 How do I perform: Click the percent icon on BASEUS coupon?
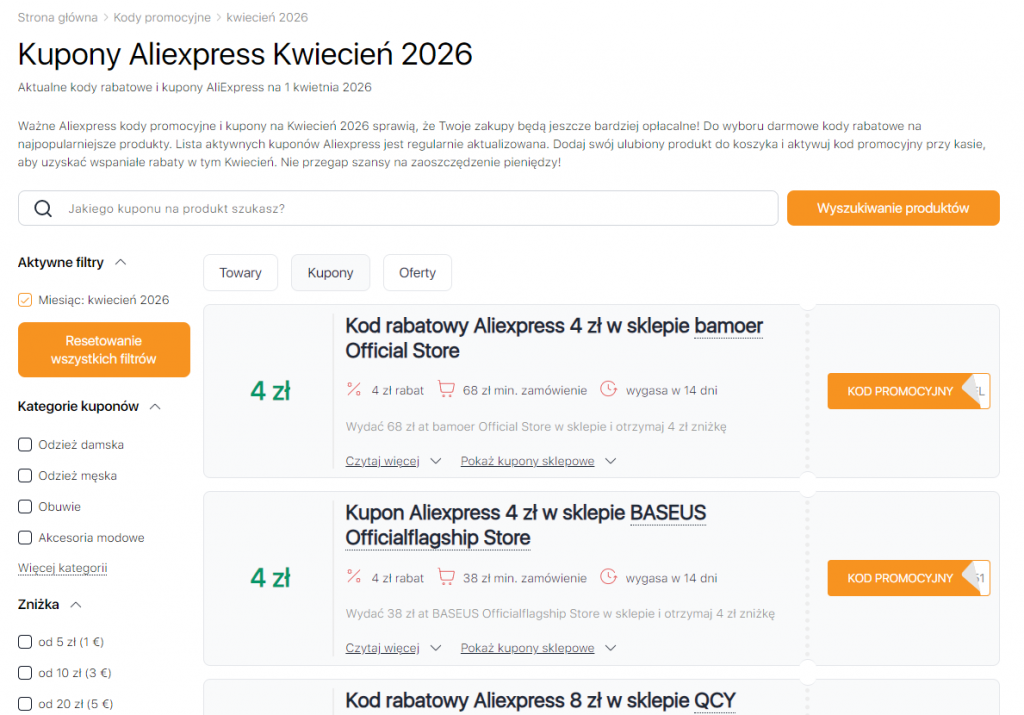coord(353,577)
